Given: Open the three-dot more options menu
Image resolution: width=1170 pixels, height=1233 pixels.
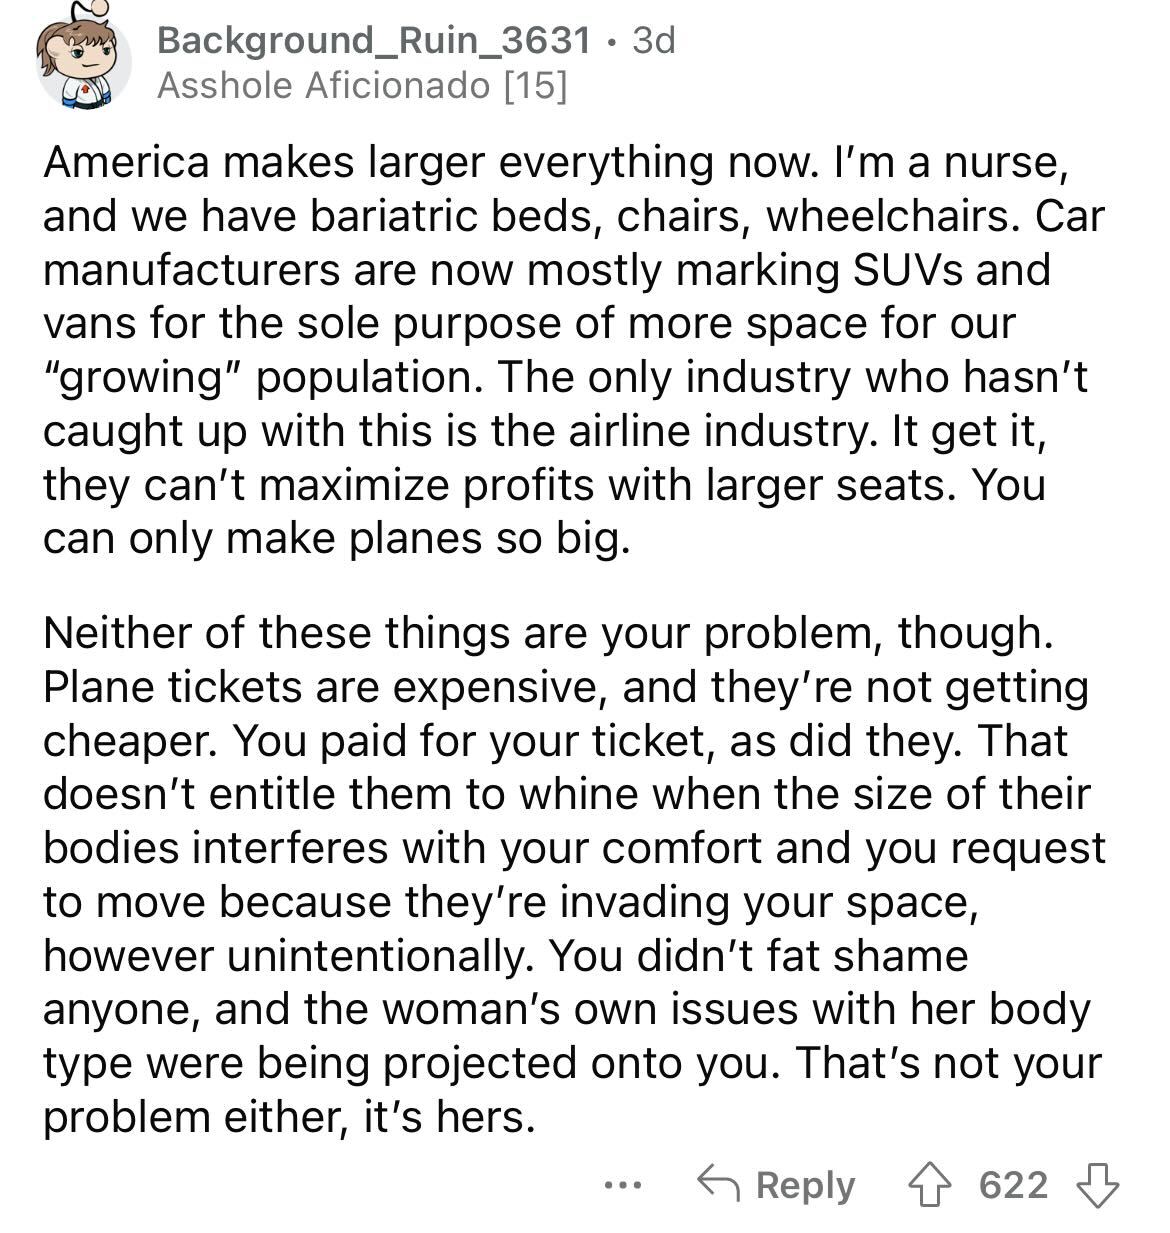Looking at the screenshot, I should (621, 1187).
